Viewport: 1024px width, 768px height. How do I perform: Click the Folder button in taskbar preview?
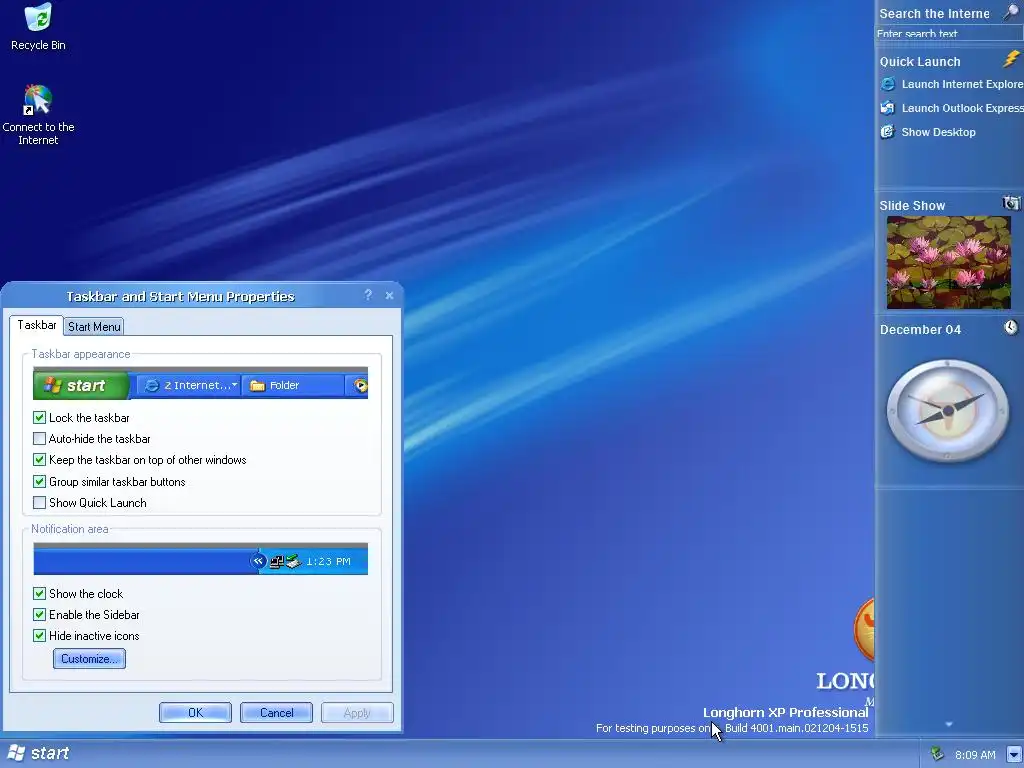[293, 385]
